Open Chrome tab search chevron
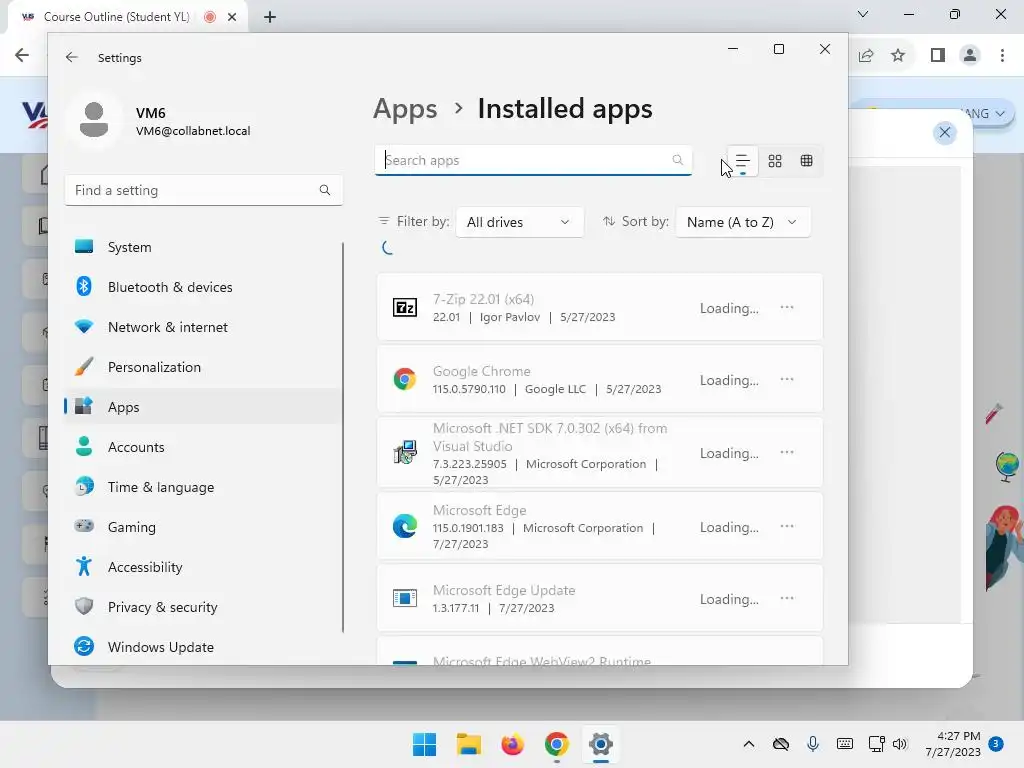The height and width of the screenshot is (768, 1024). pos(863,14)
